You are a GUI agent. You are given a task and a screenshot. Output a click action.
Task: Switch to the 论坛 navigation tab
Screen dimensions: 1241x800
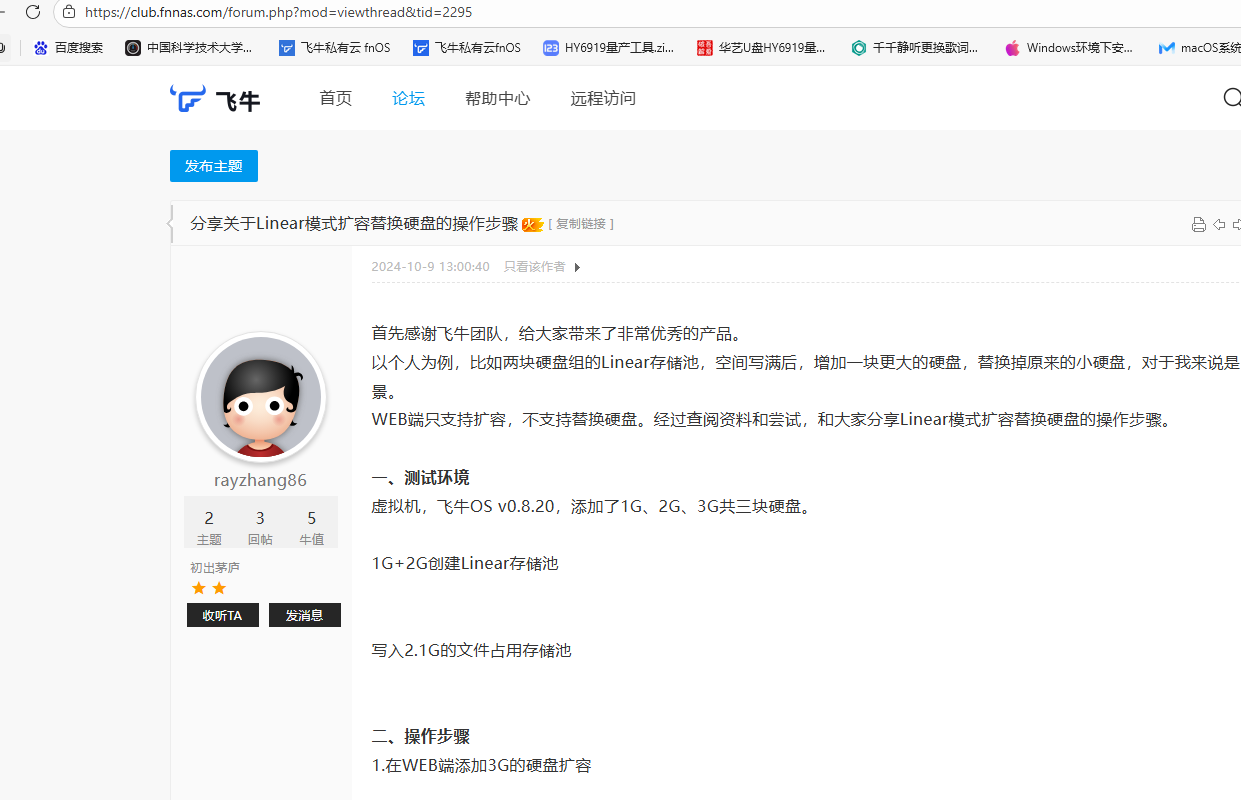tap(408, 98)
